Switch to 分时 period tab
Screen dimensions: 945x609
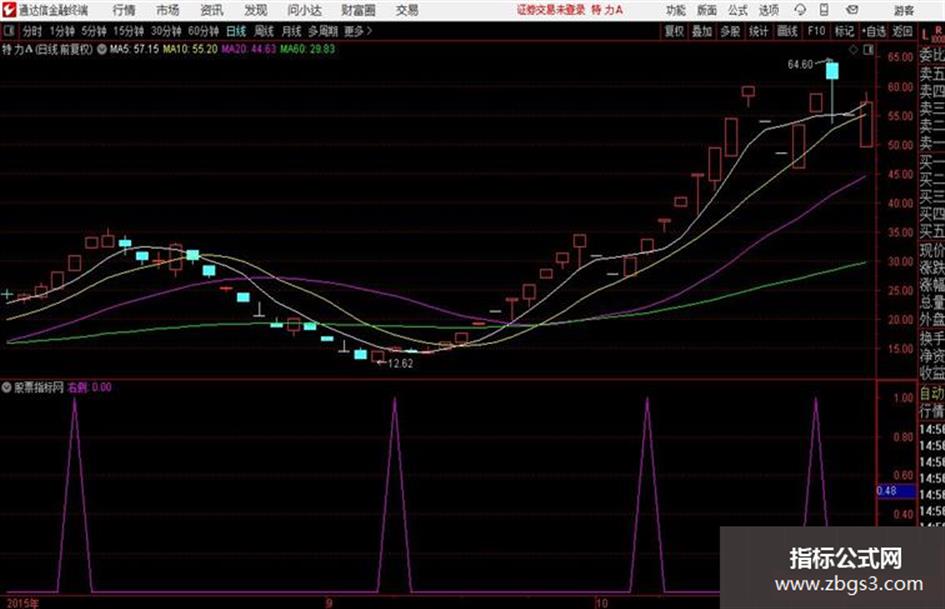pos(32,31)
